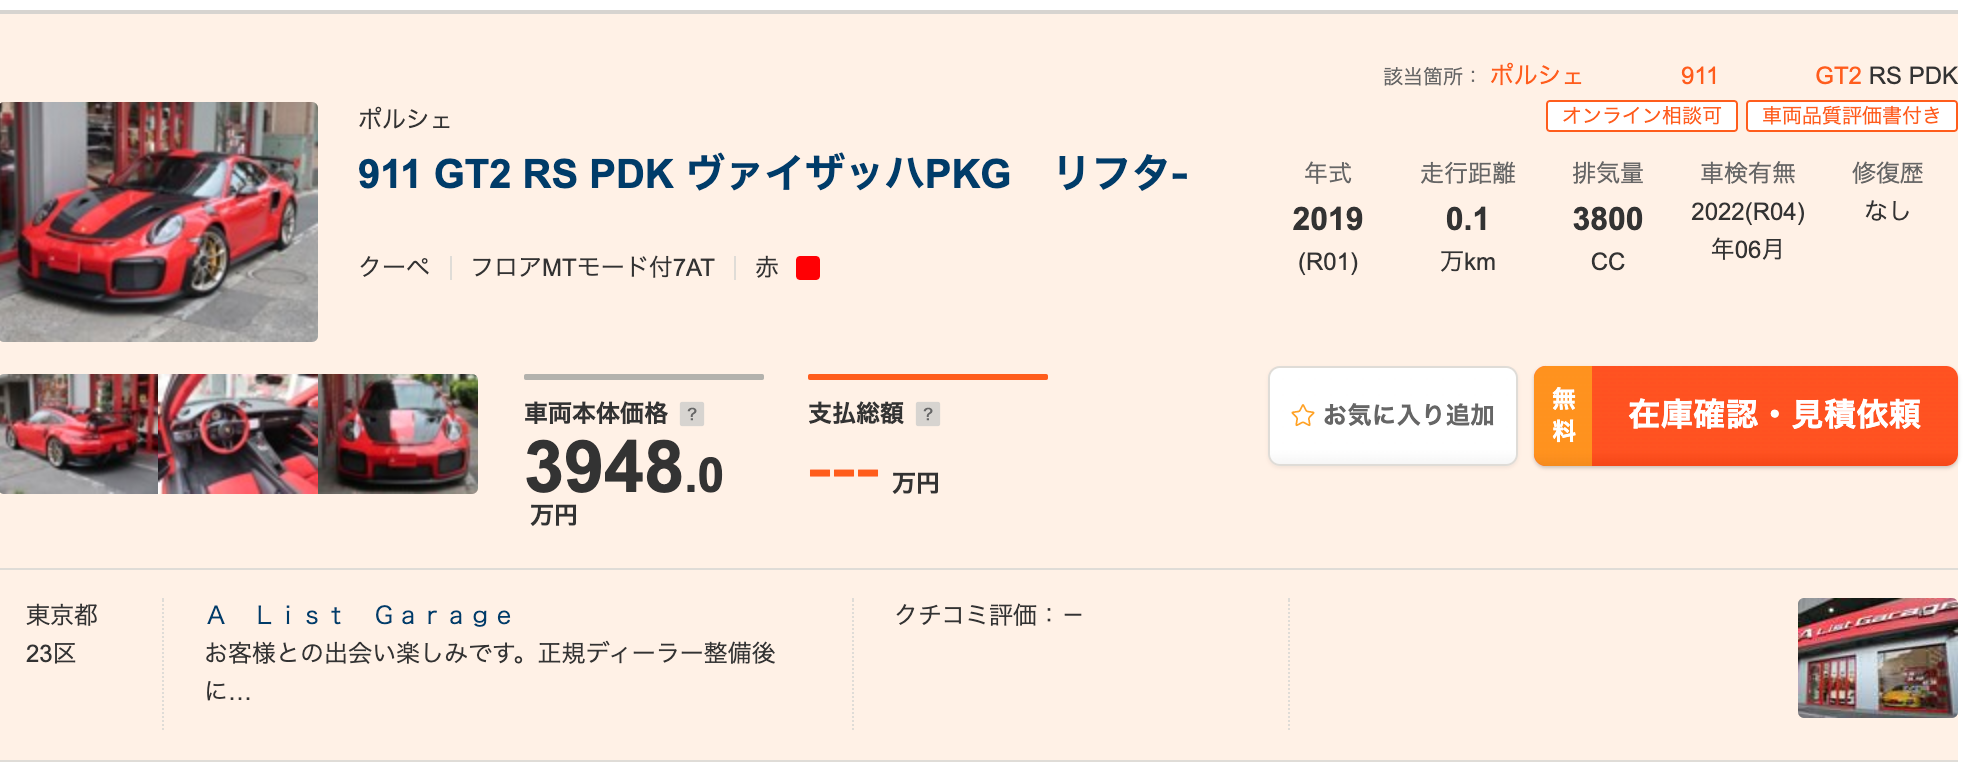
Task: Click the highlighted 911 match text
Action: tap(1699, 76)
